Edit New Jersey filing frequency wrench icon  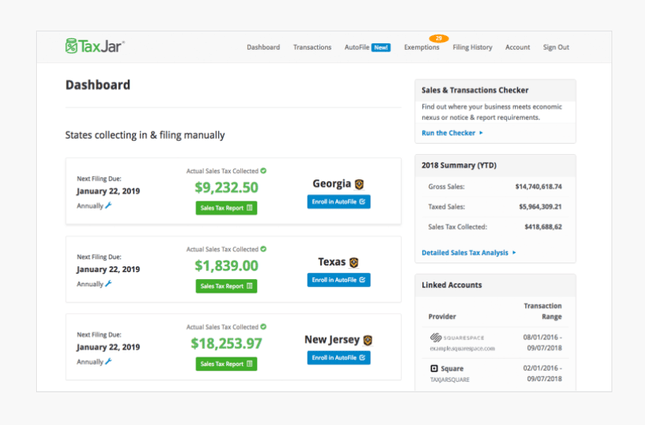[109, 361]
